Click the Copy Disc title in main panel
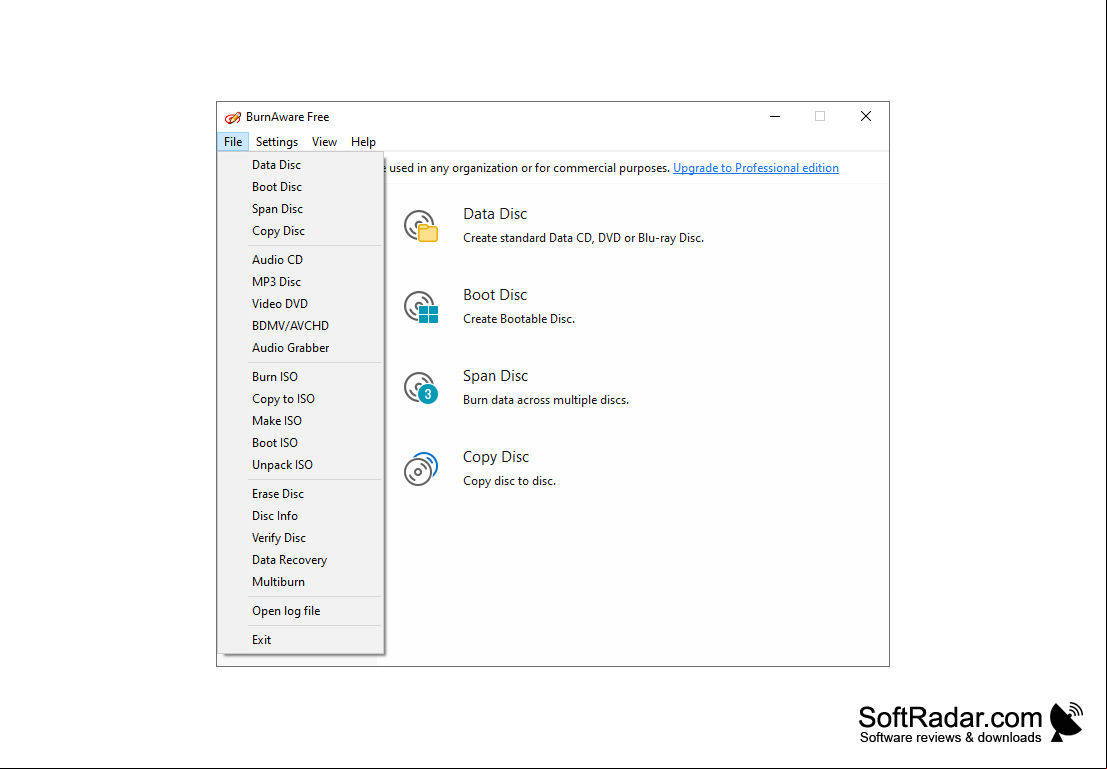 (496, 457)
